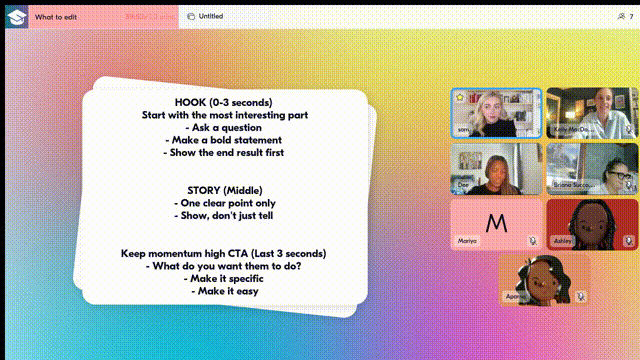Click the muted mic icon on the bottom orange tile
Screen dimensions: 640x360
[x=580, y=296]
